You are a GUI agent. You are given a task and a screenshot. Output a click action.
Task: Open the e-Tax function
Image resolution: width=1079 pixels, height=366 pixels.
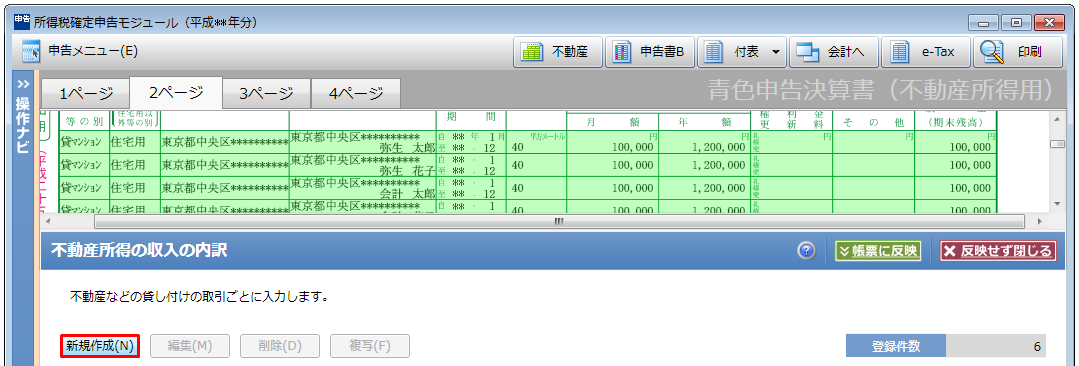pyautogui.click(x=926, y=52)
